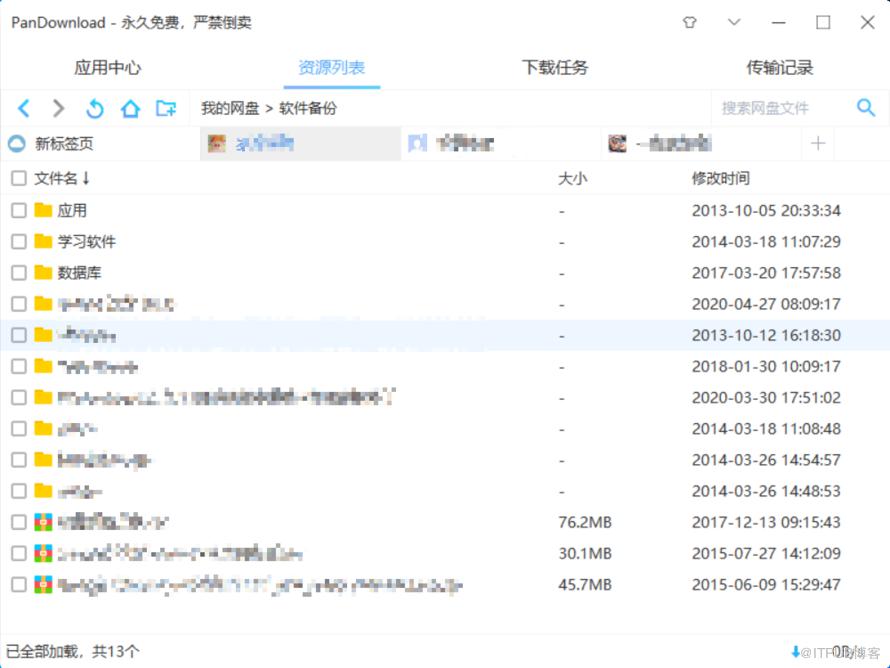Check the 学习软件 folder checkbox
890x668 pixels.
[19, 242]
